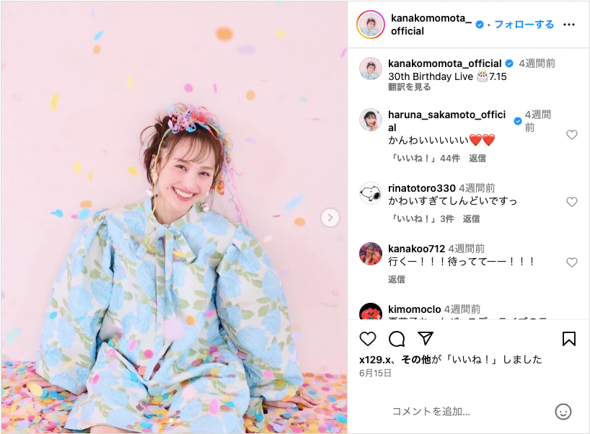Like haruna_sakamoto_official's comment

572,134
